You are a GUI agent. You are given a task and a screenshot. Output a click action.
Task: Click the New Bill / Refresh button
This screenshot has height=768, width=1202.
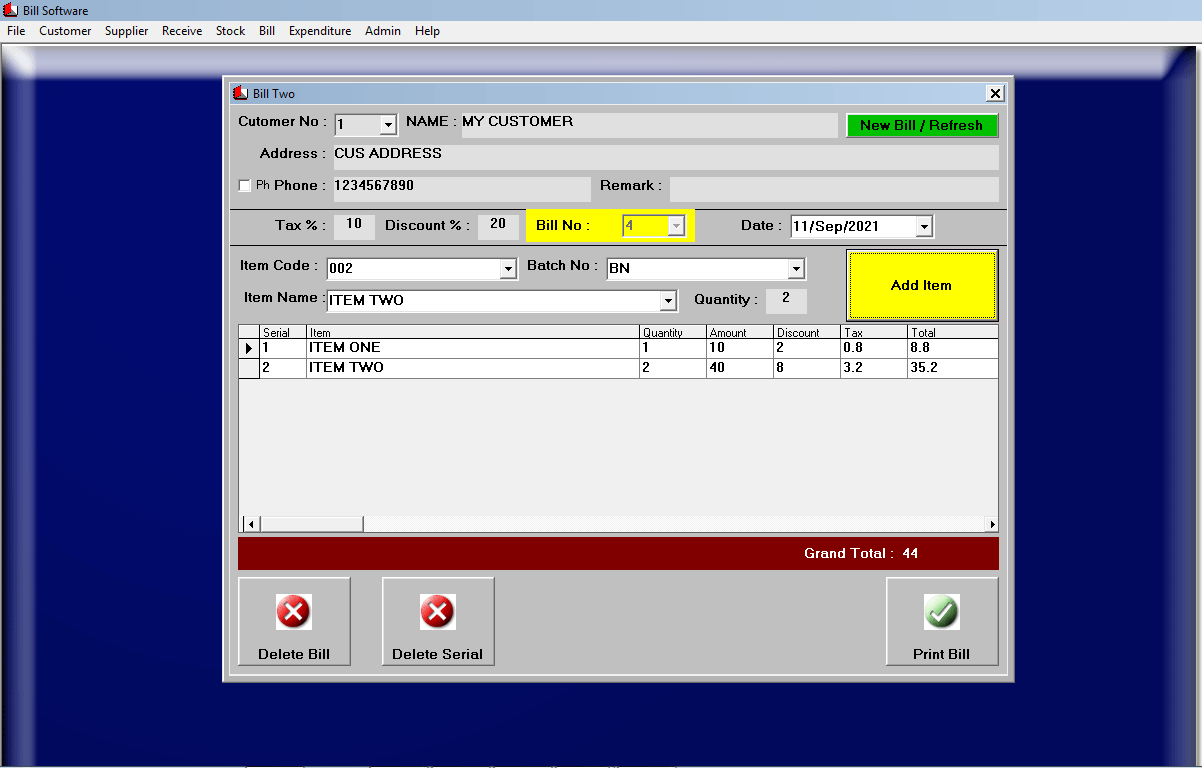tap(922, 125)
